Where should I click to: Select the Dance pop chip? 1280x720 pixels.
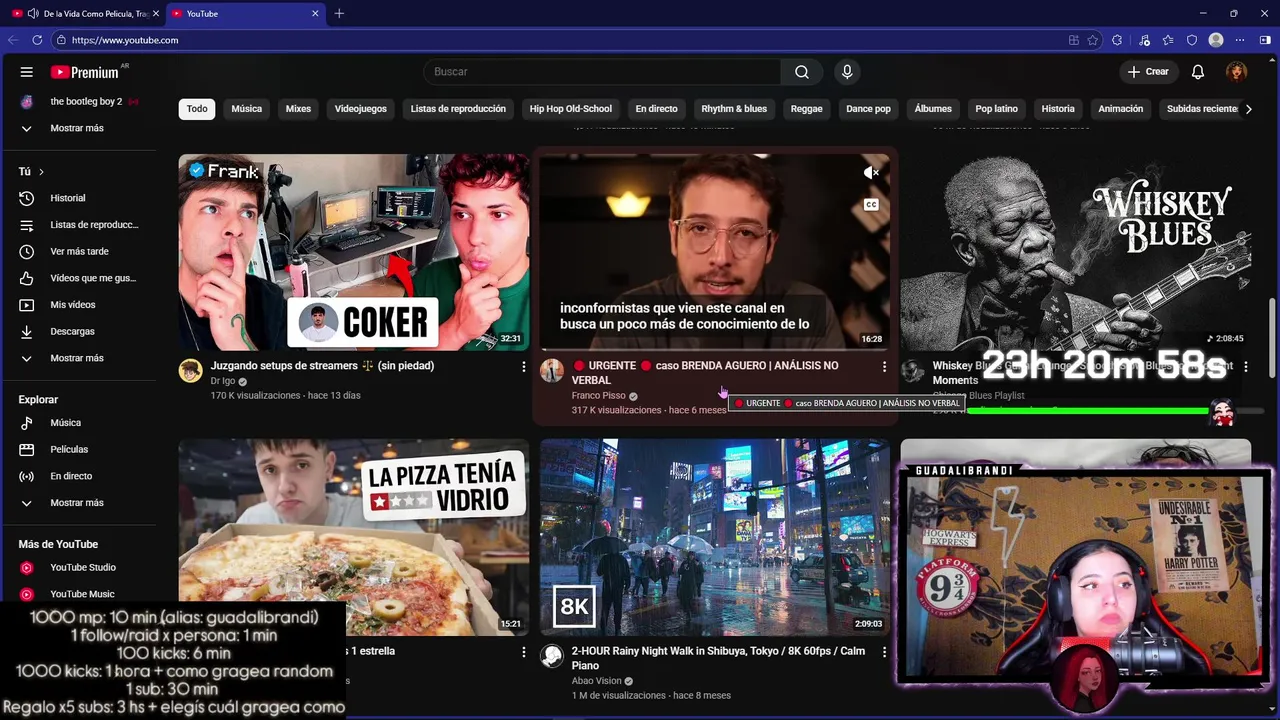pos(868,109)
